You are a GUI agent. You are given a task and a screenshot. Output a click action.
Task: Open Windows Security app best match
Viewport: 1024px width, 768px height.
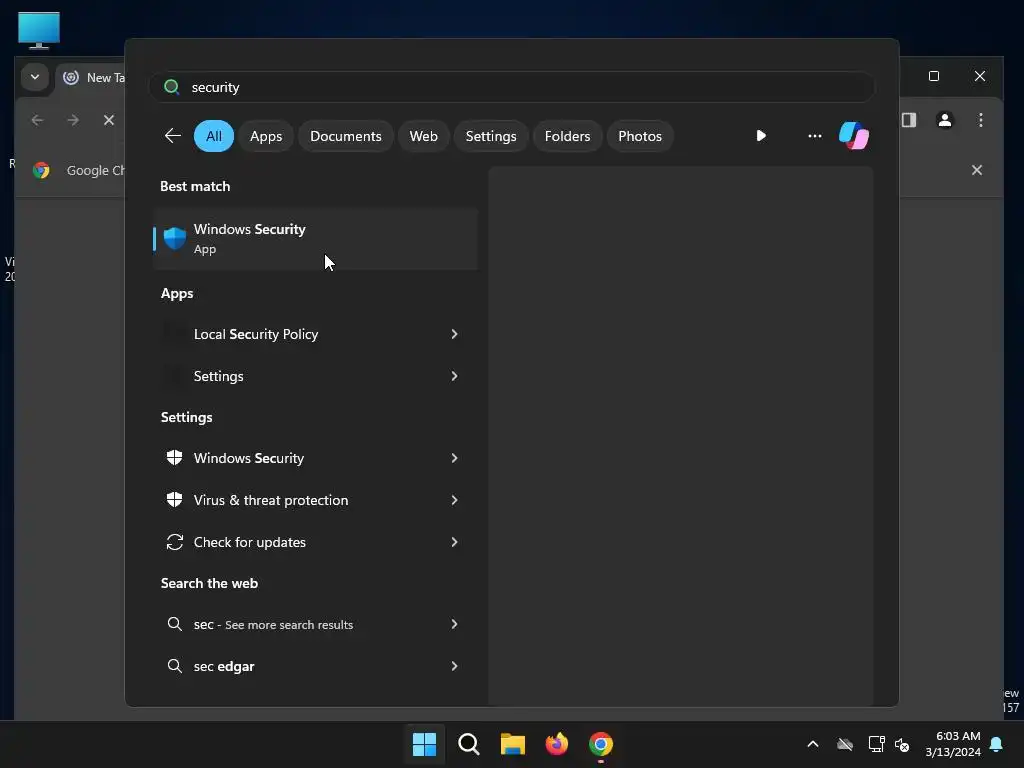(315, 238)
